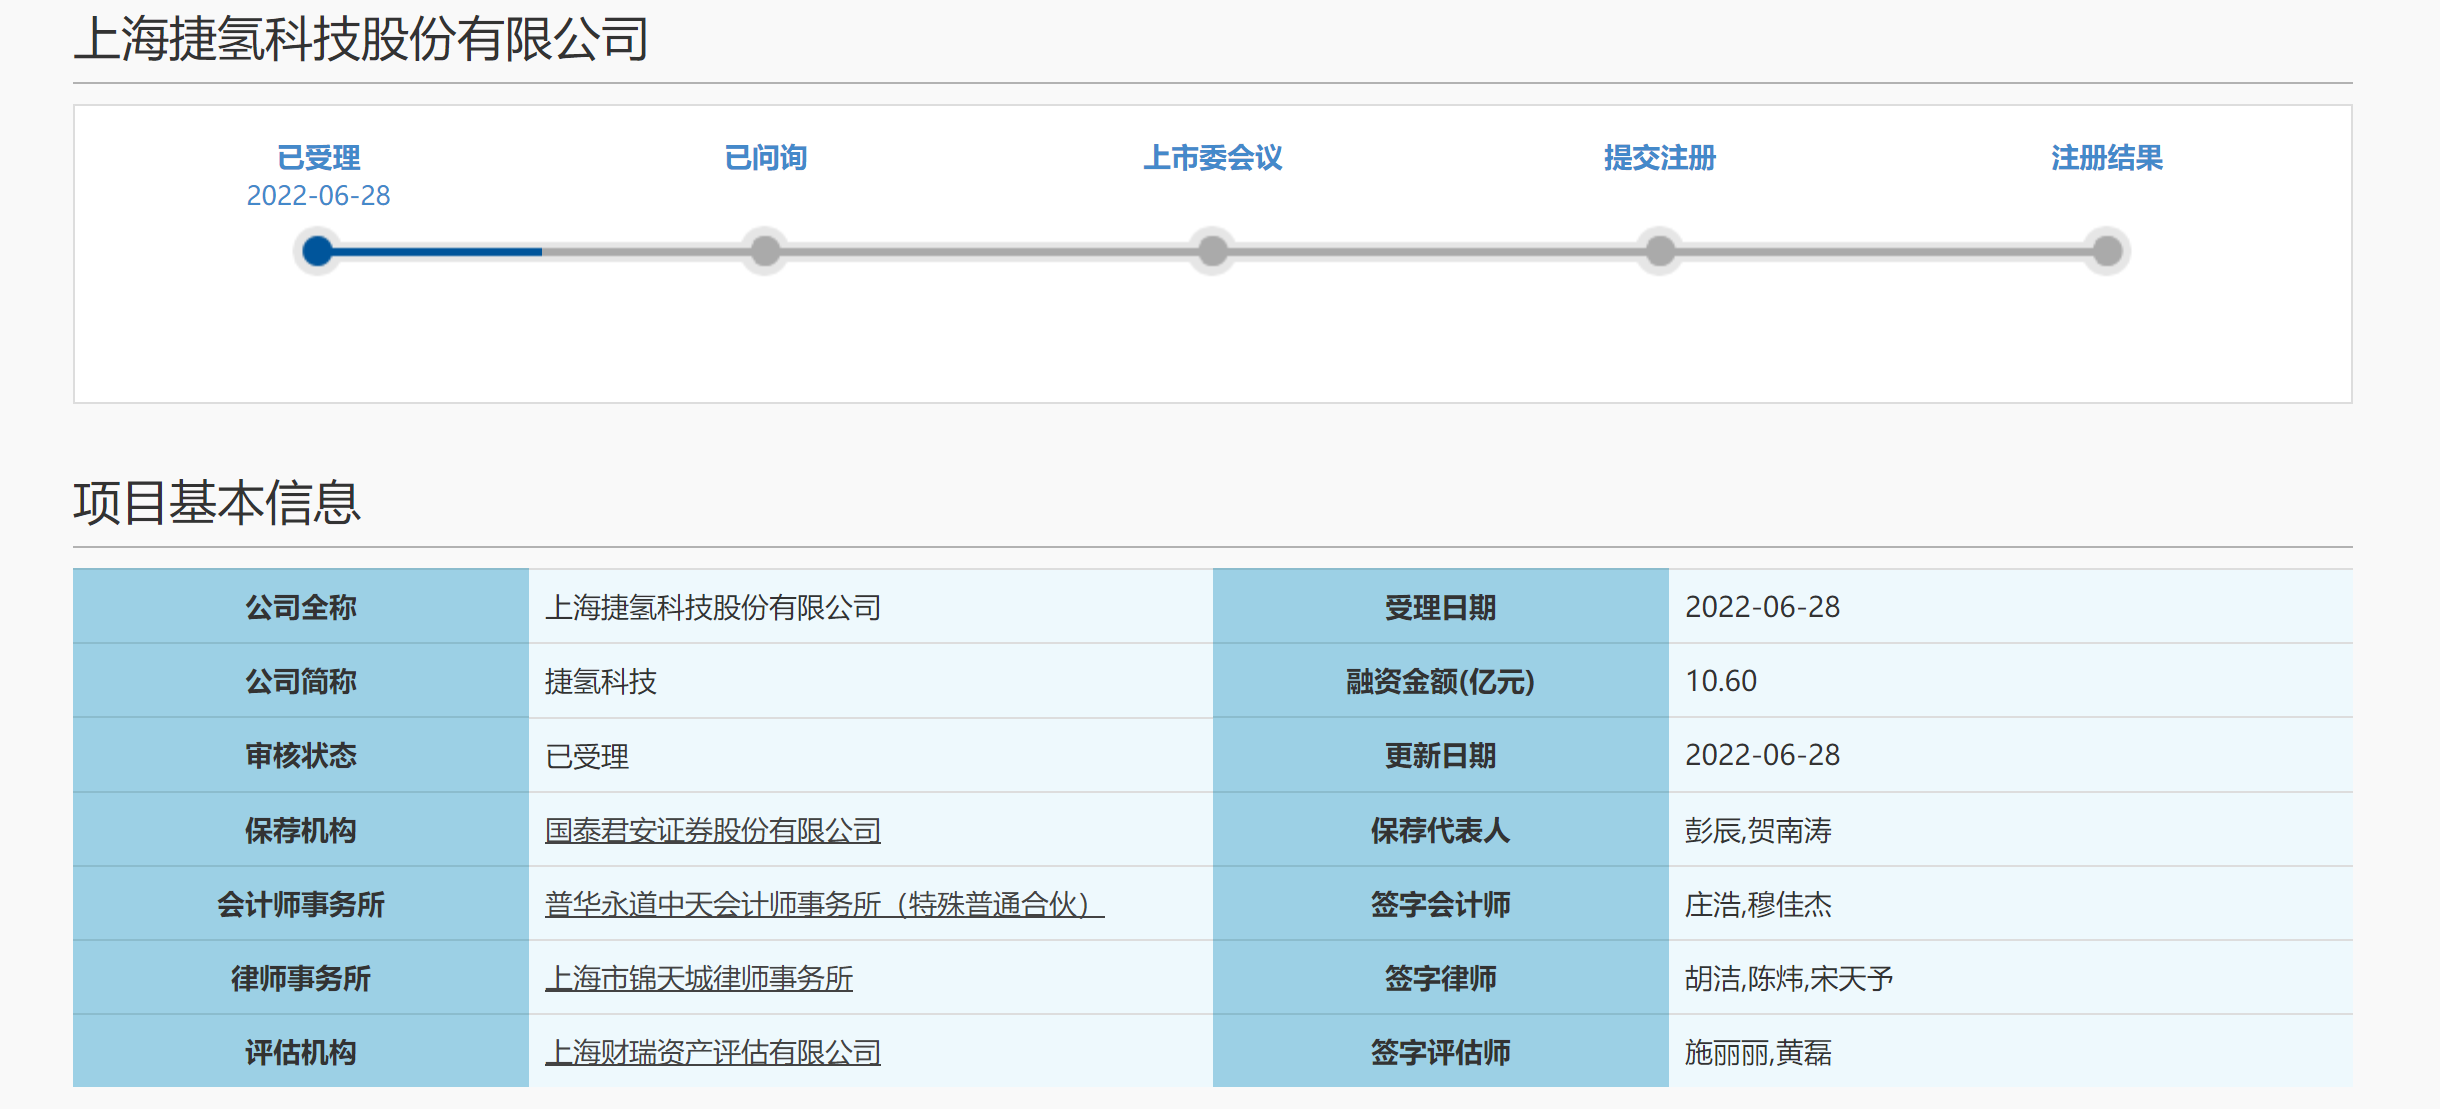Click the sponsor representatives 彭辰,贺南涛

click(x=1758, y=830)
